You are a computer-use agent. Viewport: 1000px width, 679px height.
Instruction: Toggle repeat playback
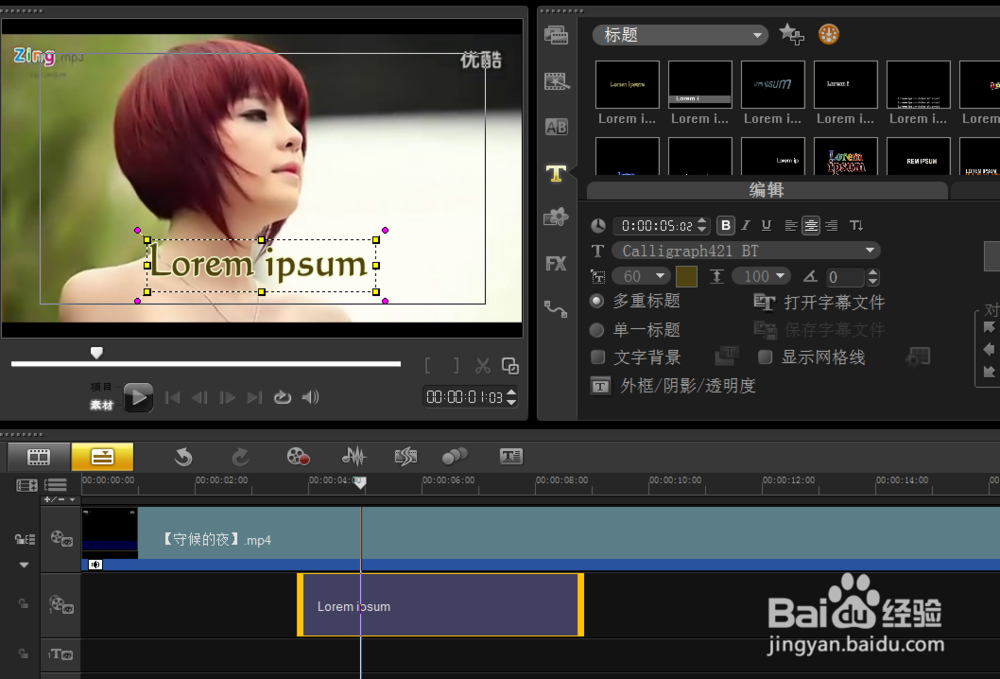pos(283,398)
